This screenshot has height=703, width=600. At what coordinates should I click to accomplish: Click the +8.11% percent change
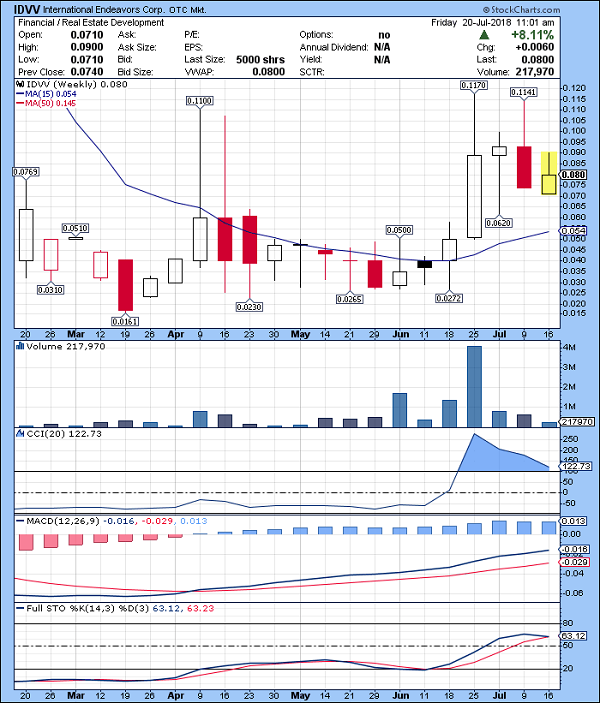(x=533, y=35)
